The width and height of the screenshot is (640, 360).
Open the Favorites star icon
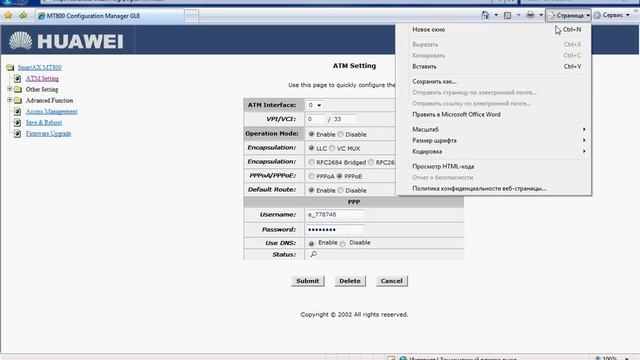pos(8,16)
